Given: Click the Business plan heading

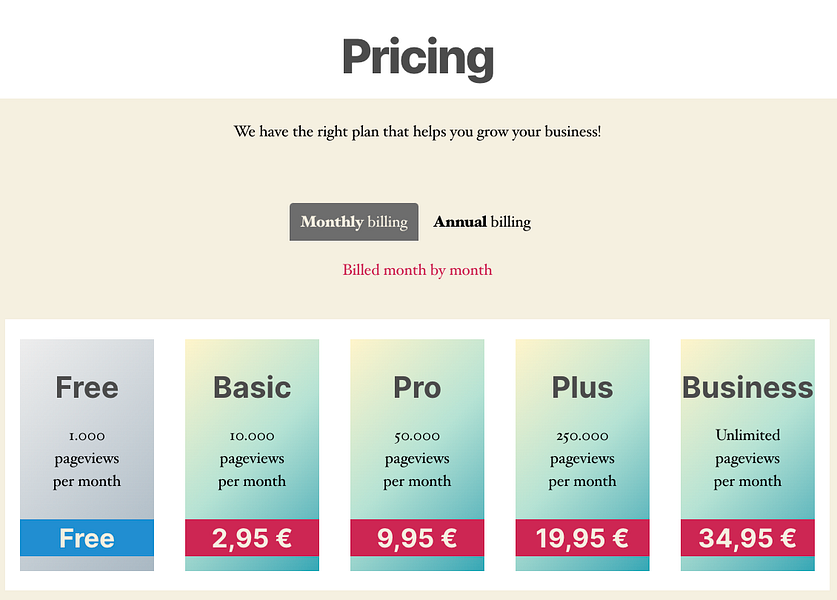Looking at the screenshot, I should [x=747, y=387].
